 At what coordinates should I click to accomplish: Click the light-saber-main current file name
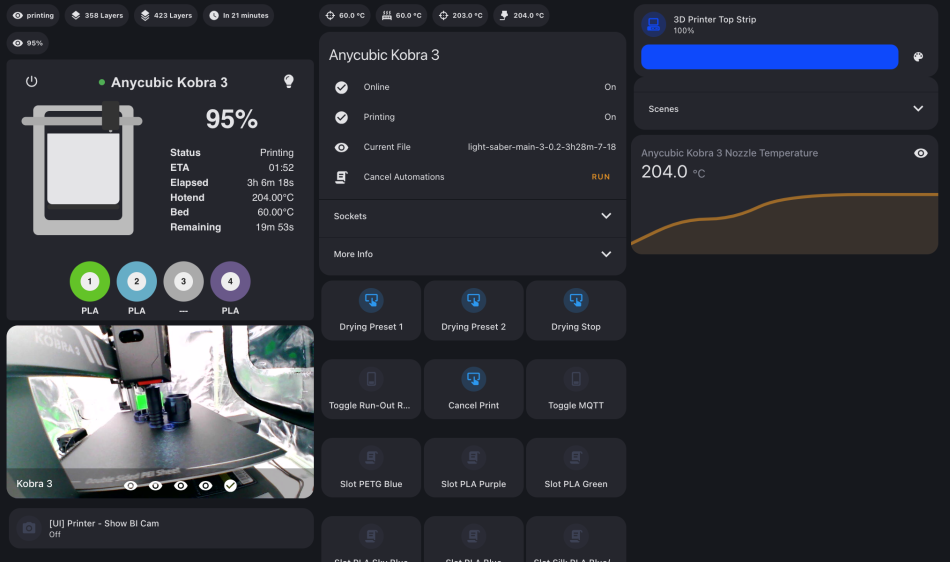[542, 147]
